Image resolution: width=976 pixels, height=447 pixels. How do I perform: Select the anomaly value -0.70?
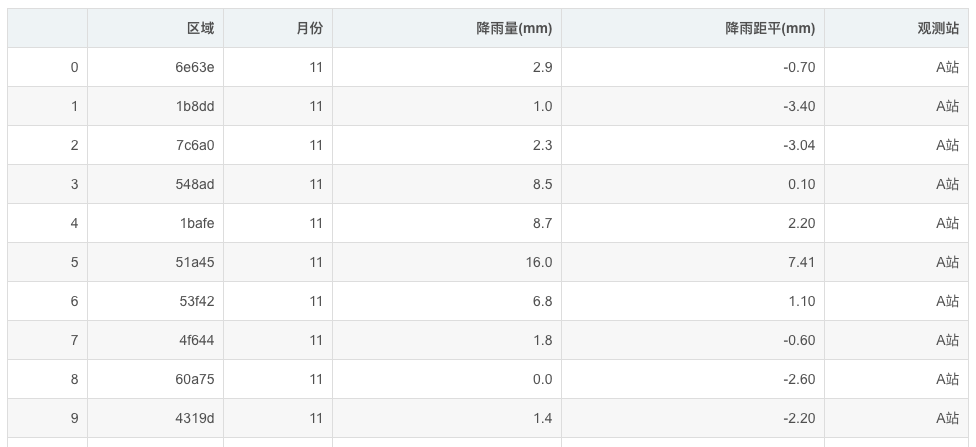tap(693, 67)
